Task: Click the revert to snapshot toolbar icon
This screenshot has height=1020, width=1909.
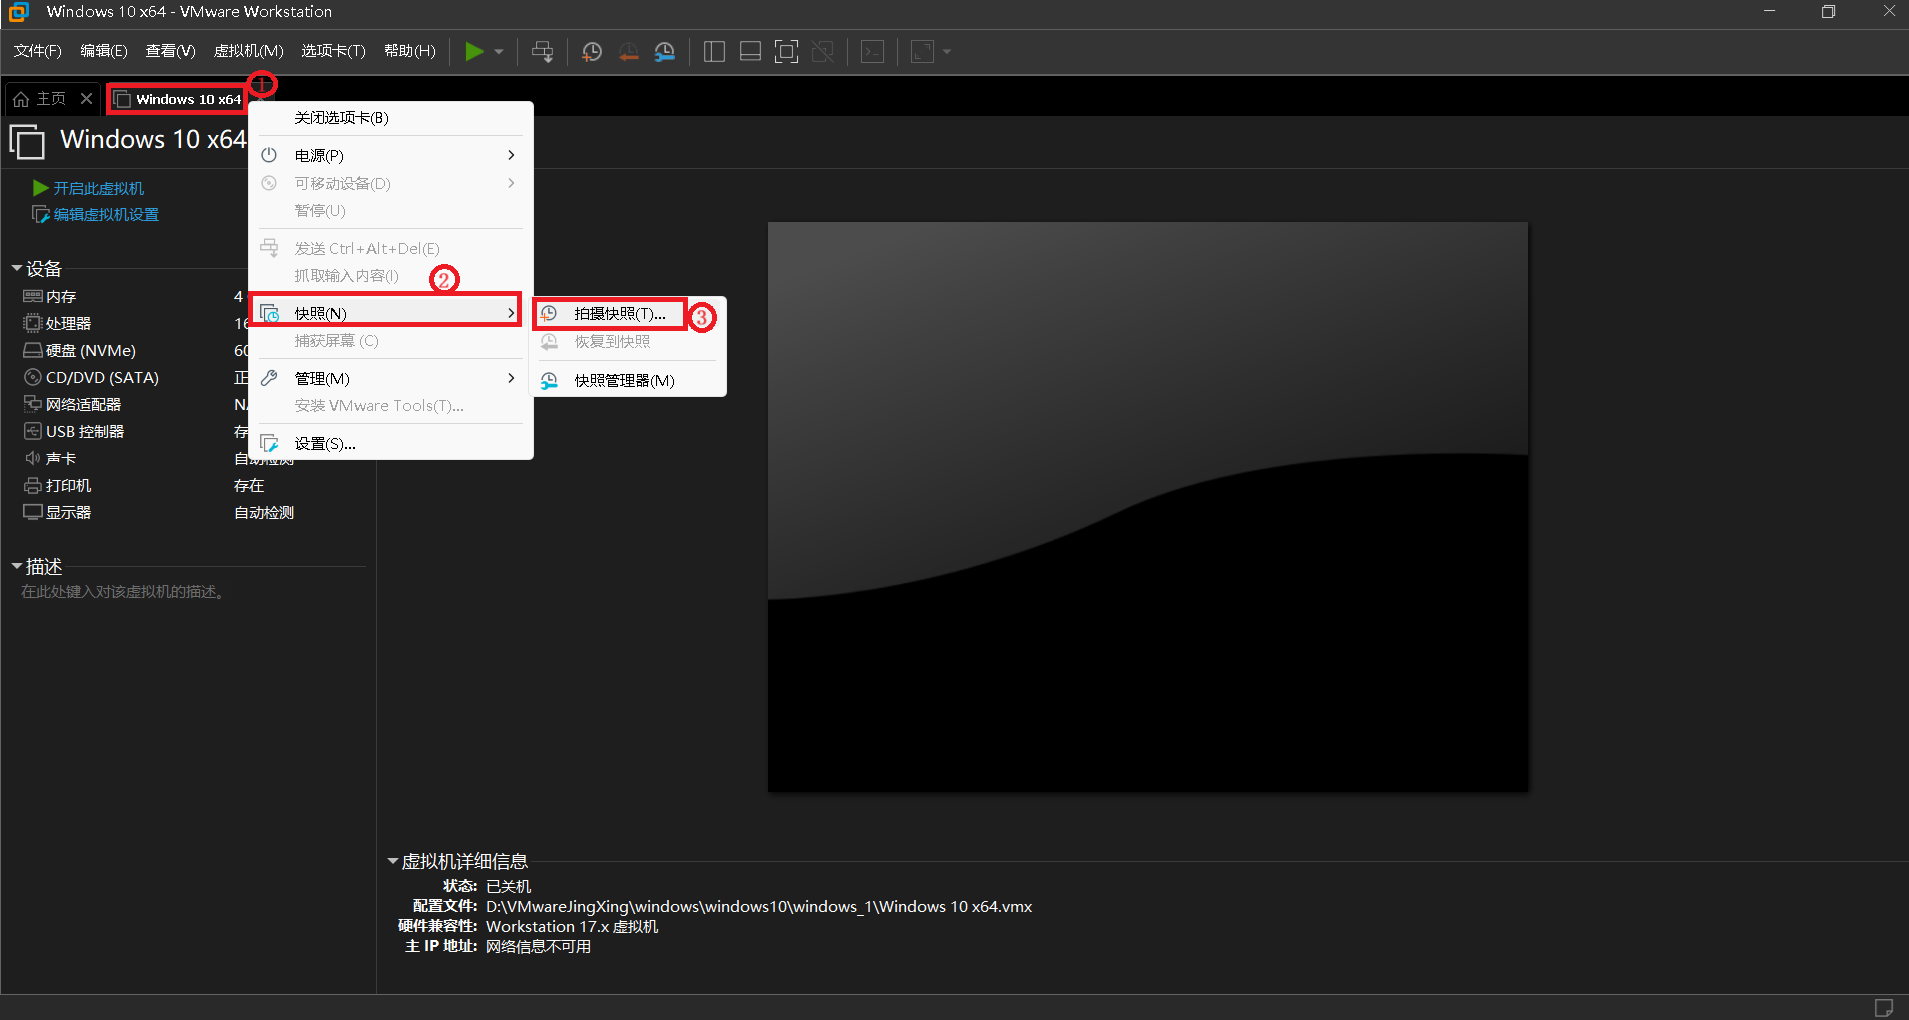Action: pos(628,52)
